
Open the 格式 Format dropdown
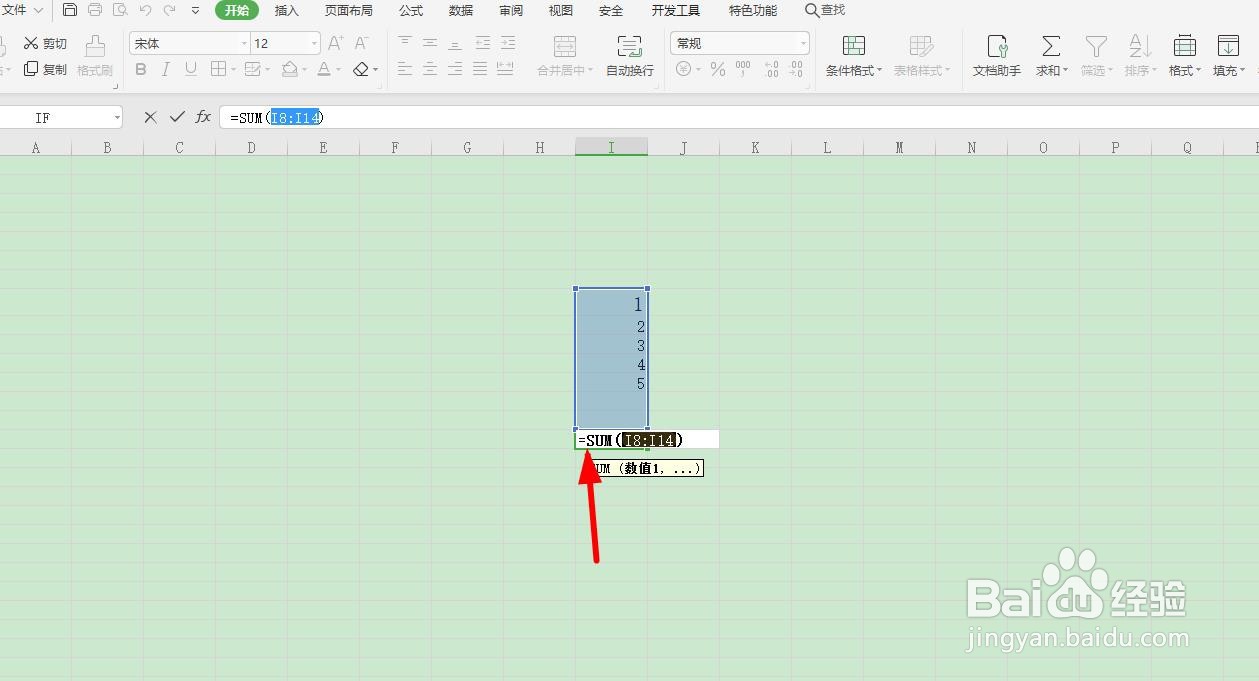pyautogui.click(x=1185, y=56)
